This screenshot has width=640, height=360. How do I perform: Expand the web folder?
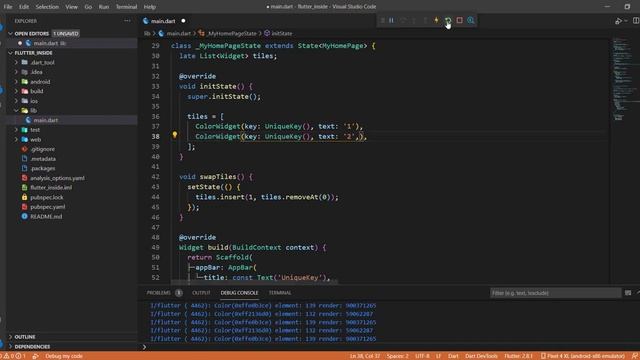pos(36,140)
